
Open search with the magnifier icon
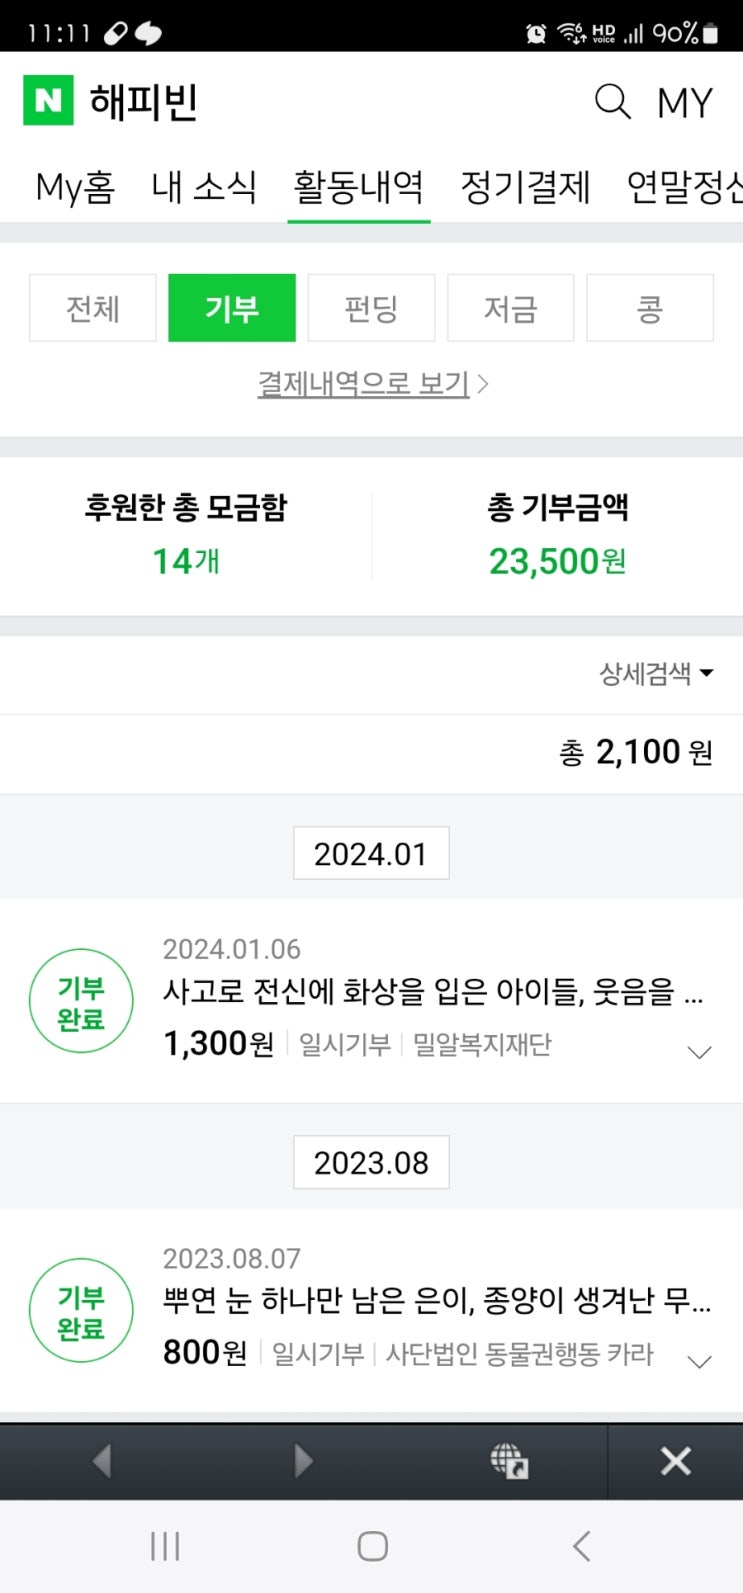click(x=612, y=102)
